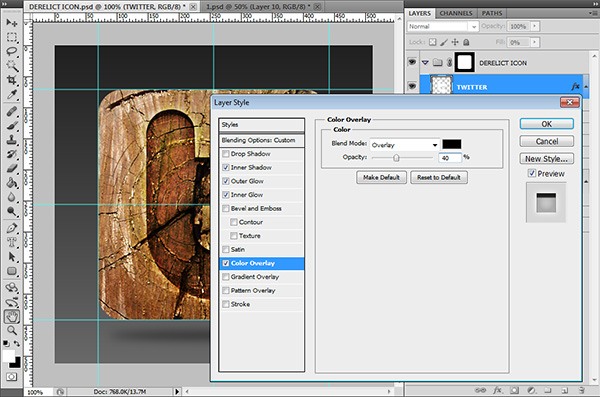
Task: Select the Lasso tool
Action: tap(11, 51)
